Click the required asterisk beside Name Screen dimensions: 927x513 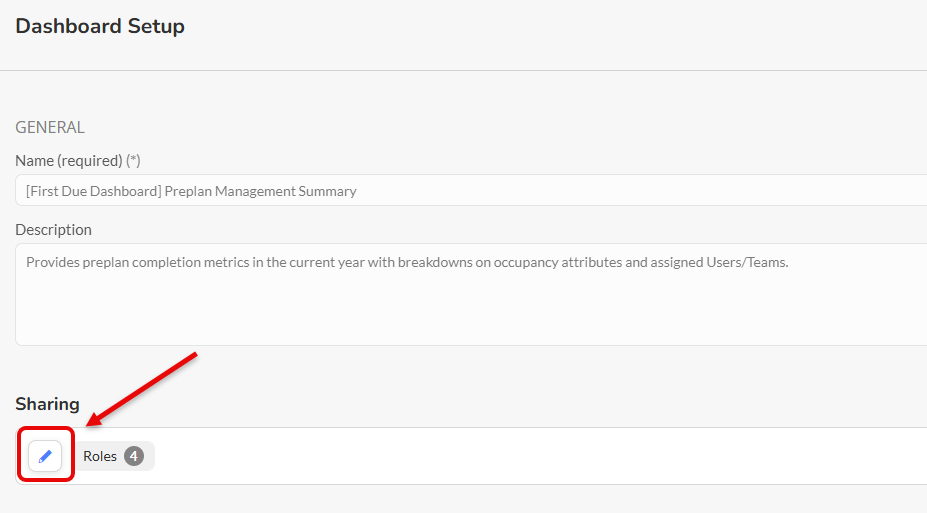(133, 160)
